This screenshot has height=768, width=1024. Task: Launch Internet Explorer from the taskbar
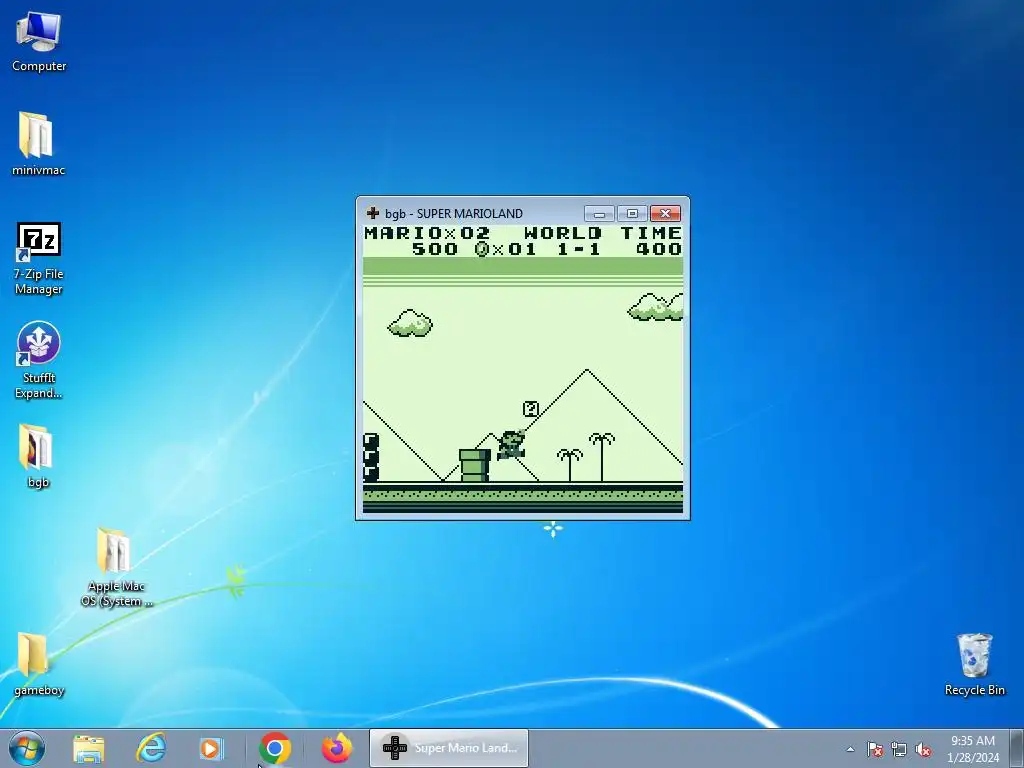150,748
